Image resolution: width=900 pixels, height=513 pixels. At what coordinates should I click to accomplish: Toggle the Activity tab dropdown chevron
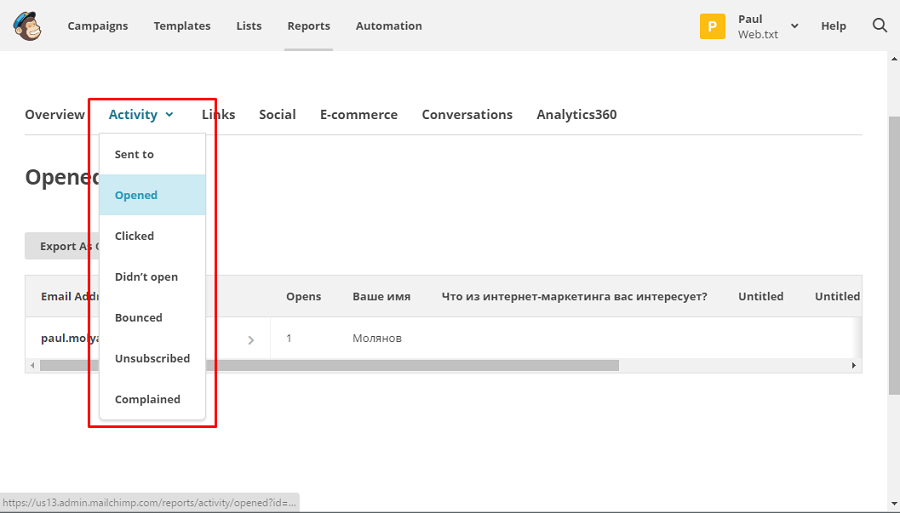pyautogui.click(x=169, y=115)
